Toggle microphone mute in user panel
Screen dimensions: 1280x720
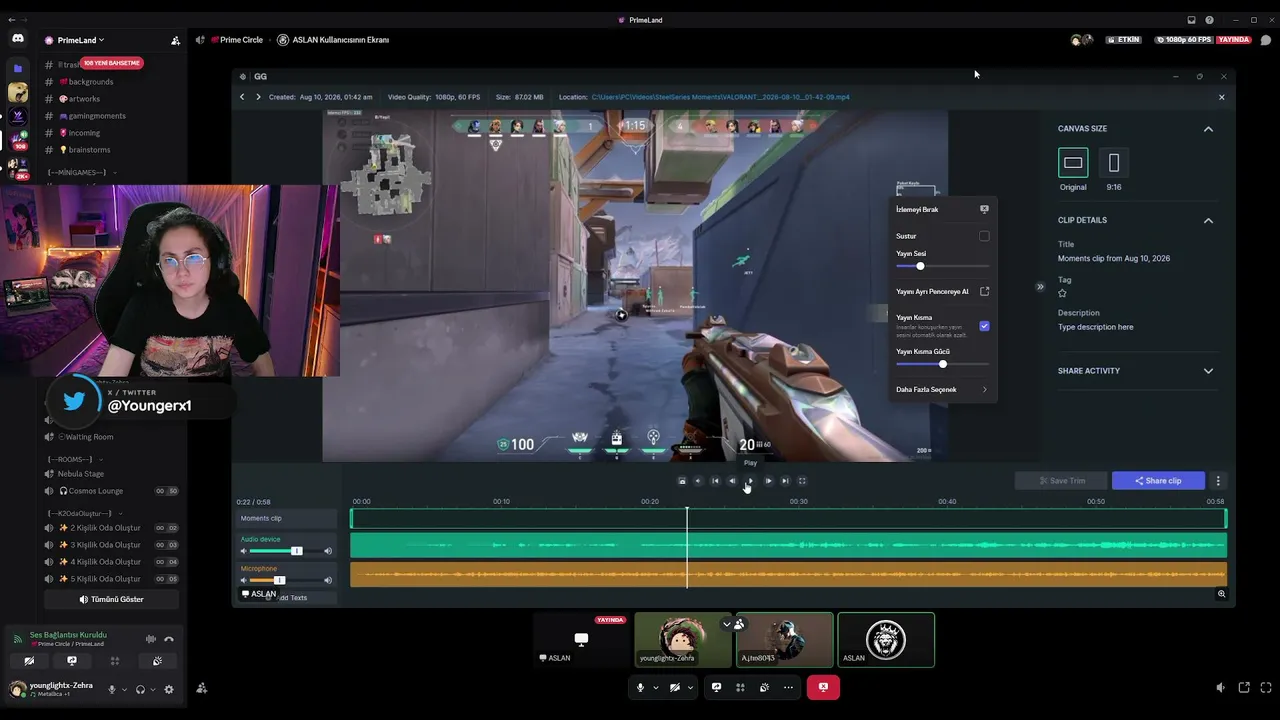point(112,689)
